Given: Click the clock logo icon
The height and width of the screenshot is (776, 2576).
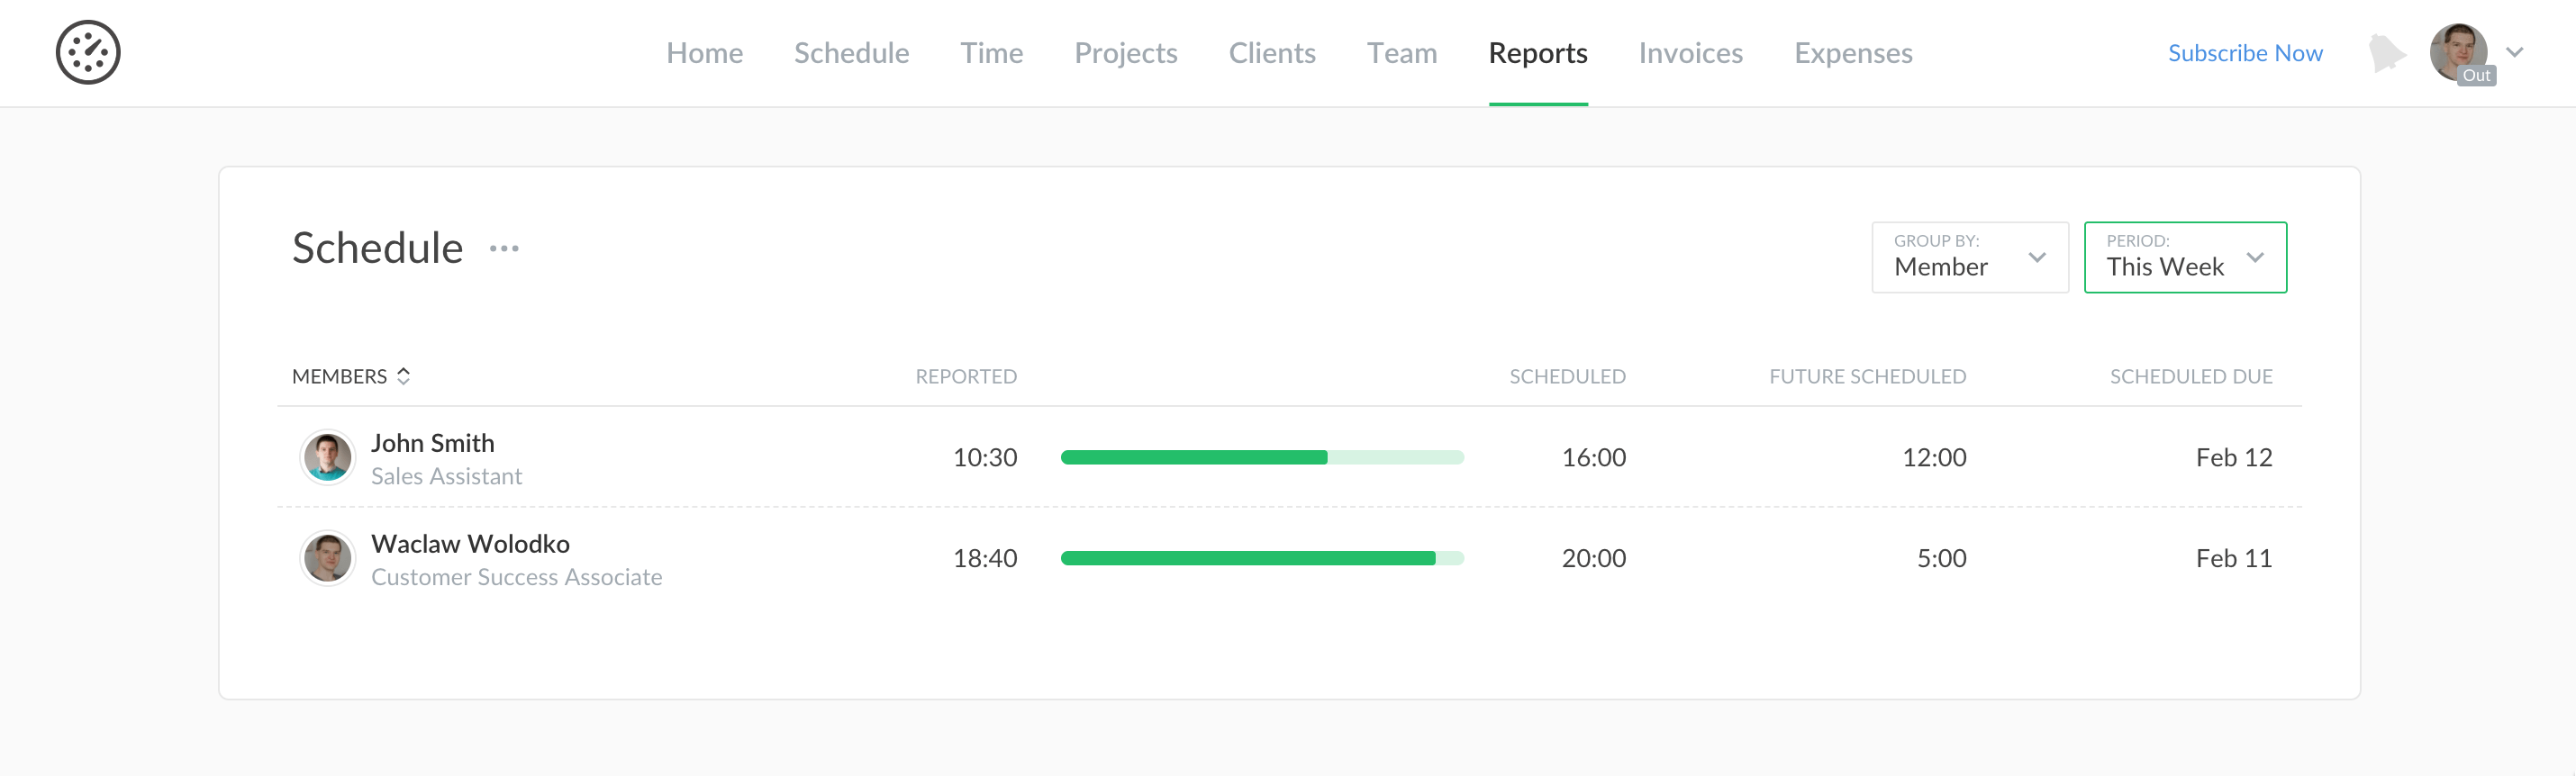Looking at the screenshot, I should 88,52.
